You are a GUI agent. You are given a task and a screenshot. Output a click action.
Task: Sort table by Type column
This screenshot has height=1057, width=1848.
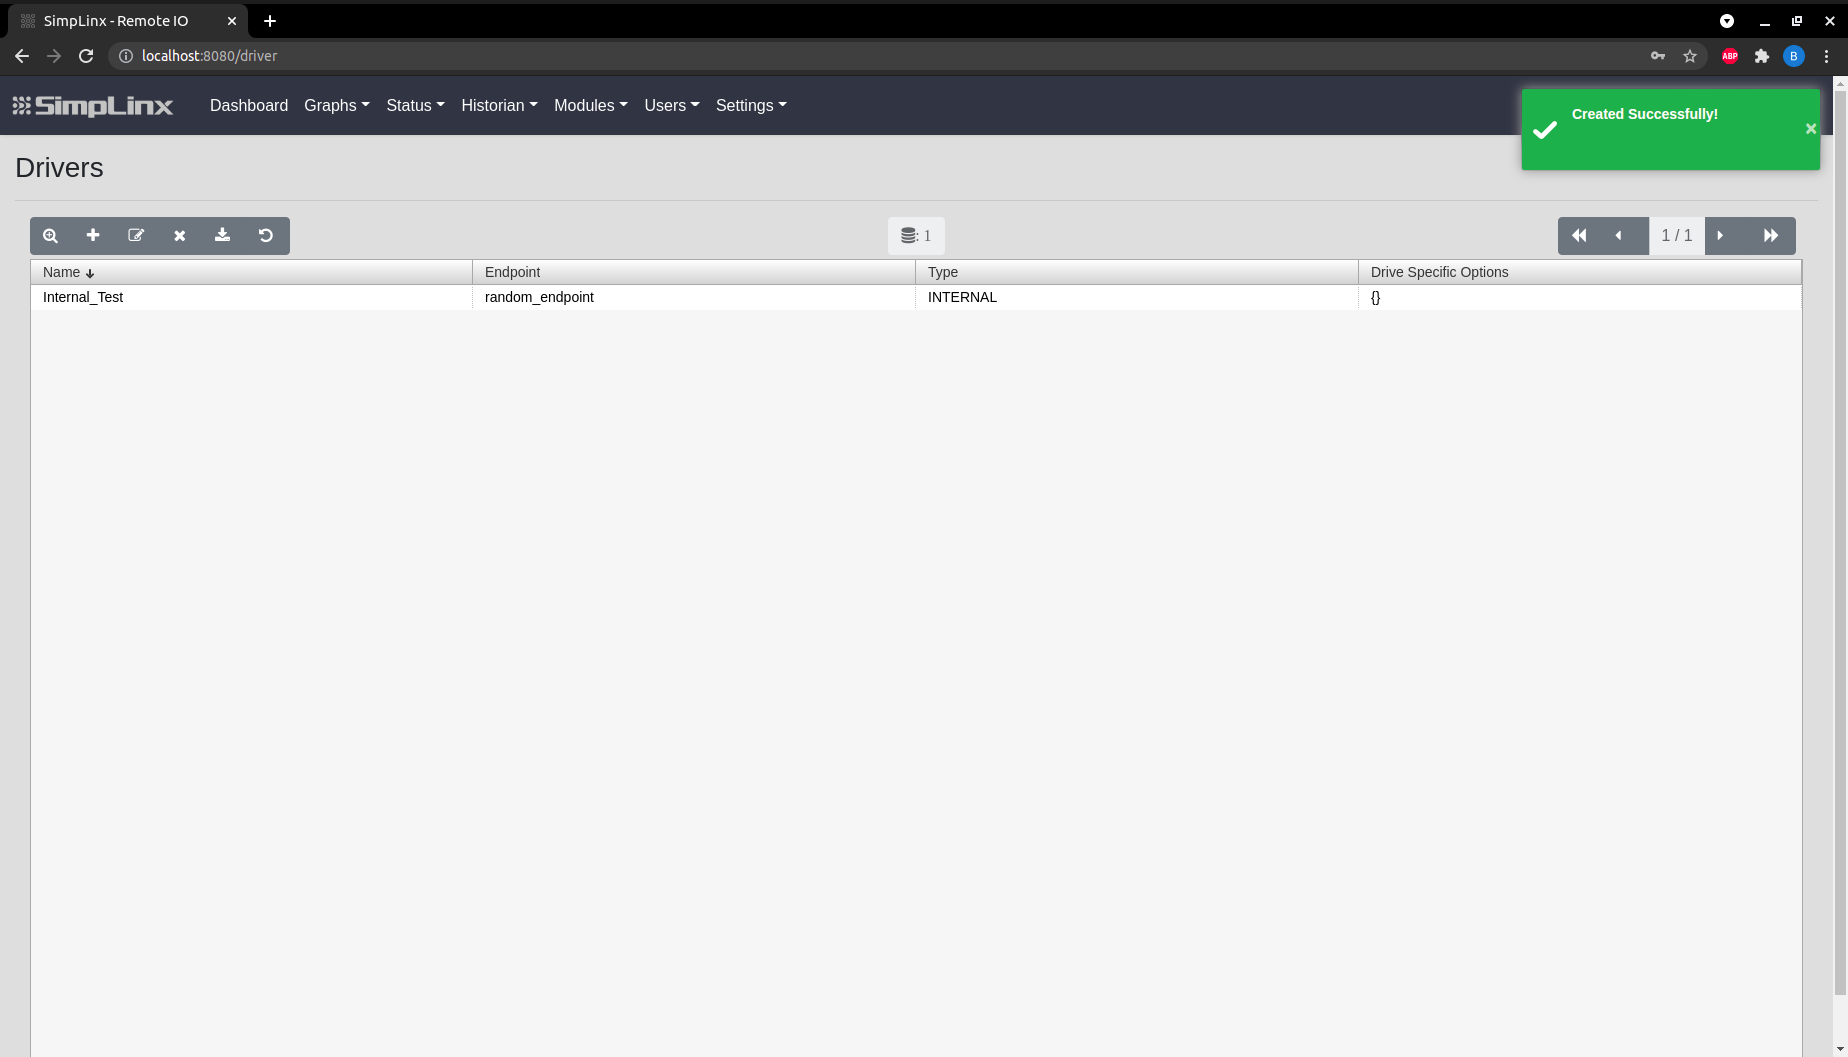tap(1137, 272)
